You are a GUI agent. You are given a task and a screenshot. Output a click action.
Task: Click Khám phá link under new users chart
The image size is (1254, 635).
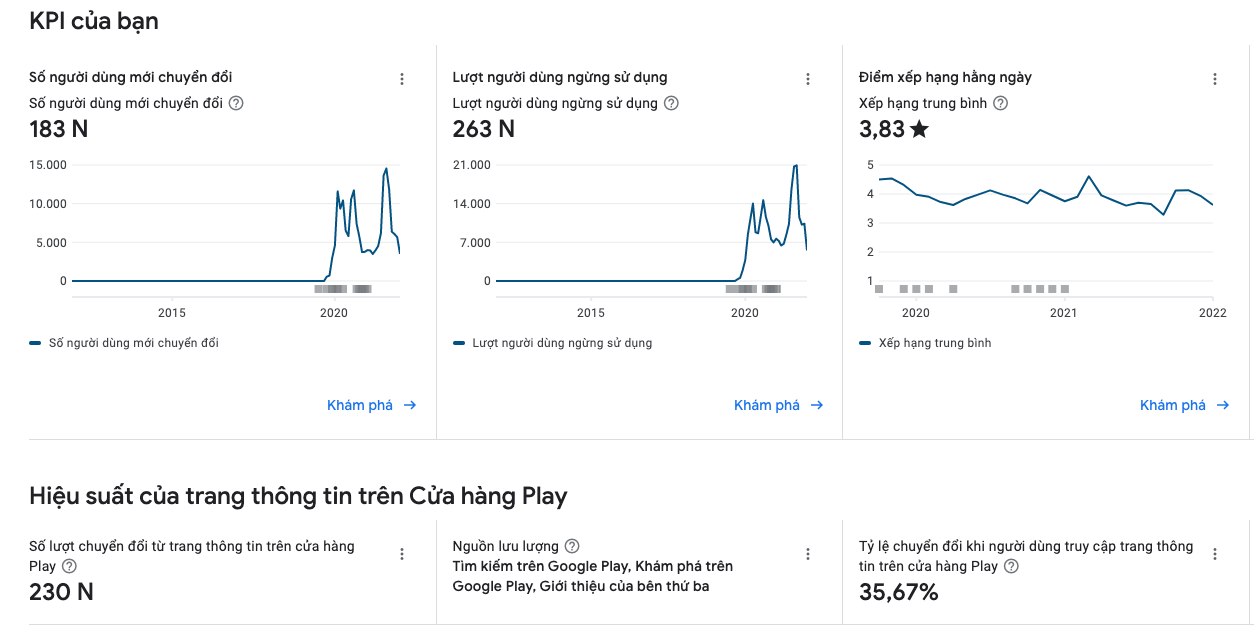(371, 405)
